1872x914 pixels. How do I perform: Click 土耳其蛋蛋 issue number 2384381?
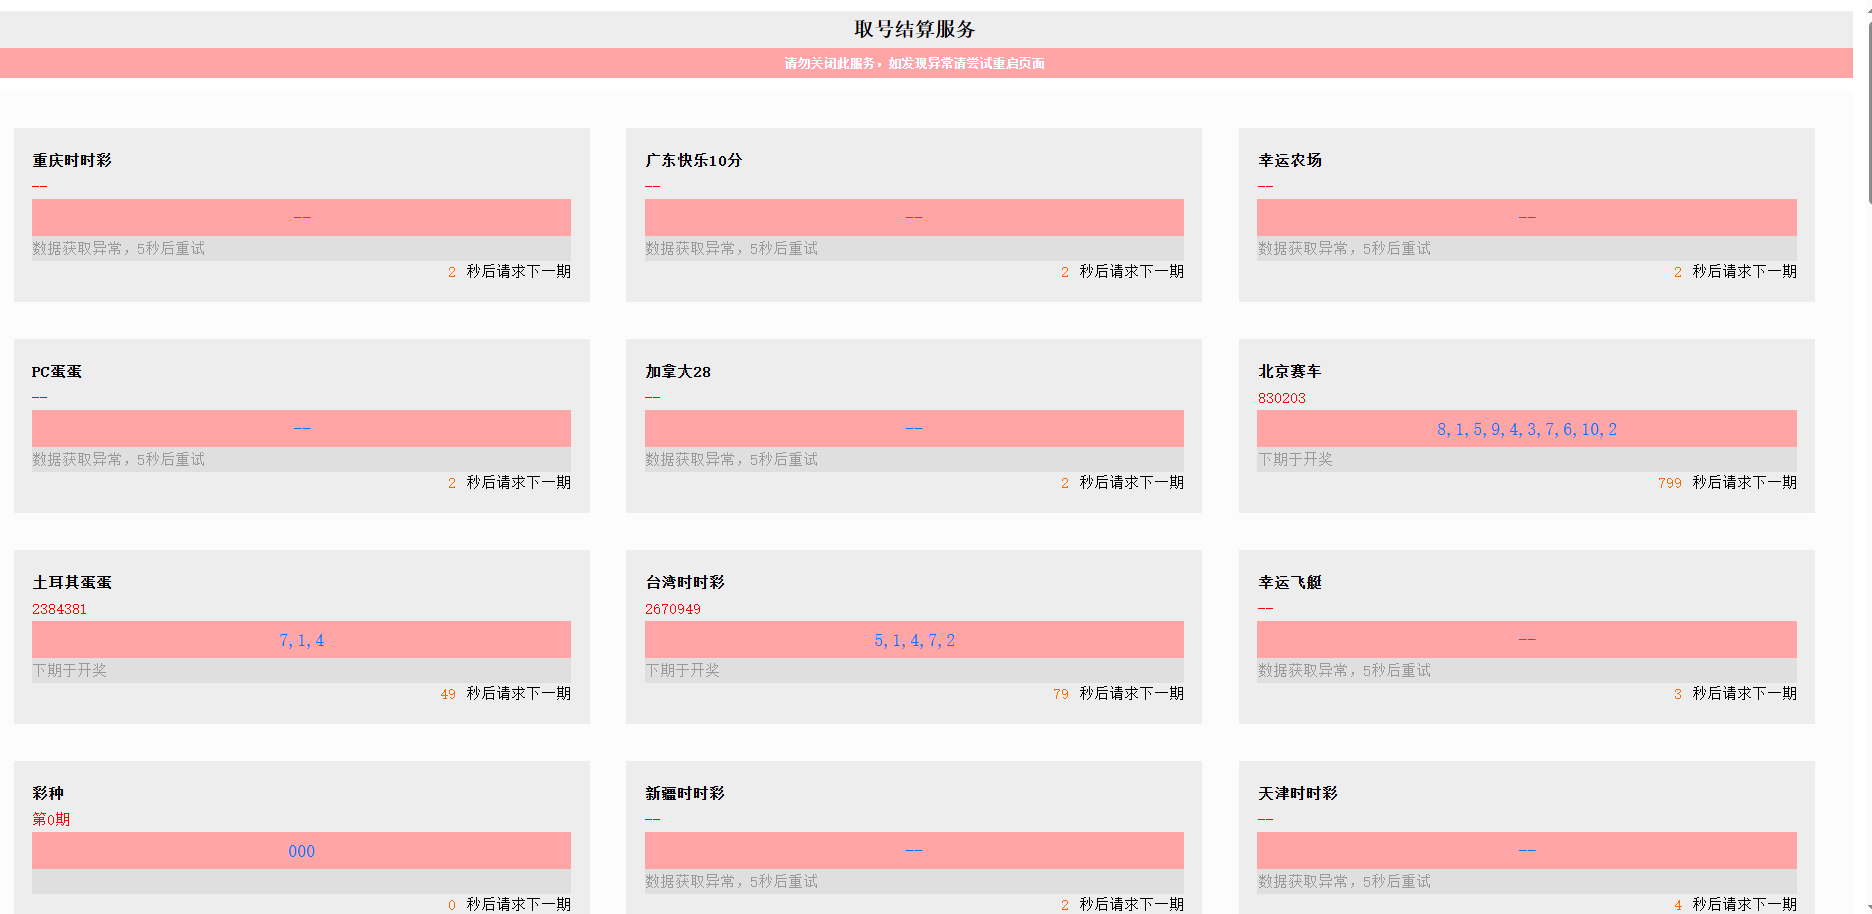click(59, 609)
